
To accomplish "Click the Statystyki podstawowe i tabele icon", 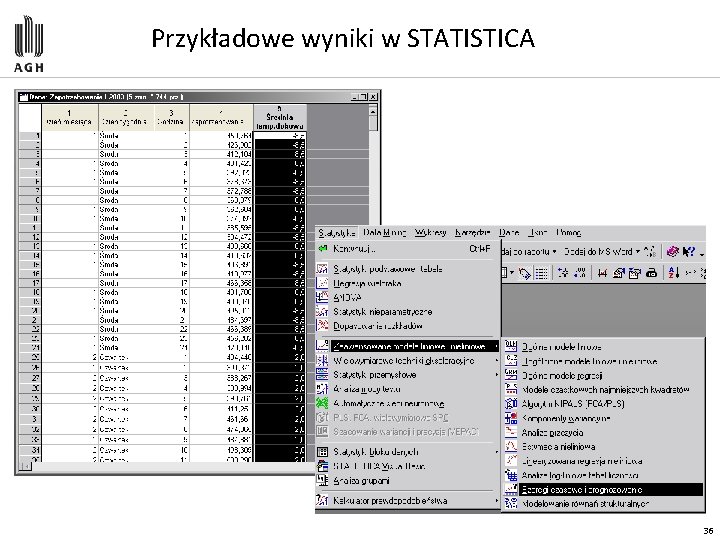I will 323,269.
